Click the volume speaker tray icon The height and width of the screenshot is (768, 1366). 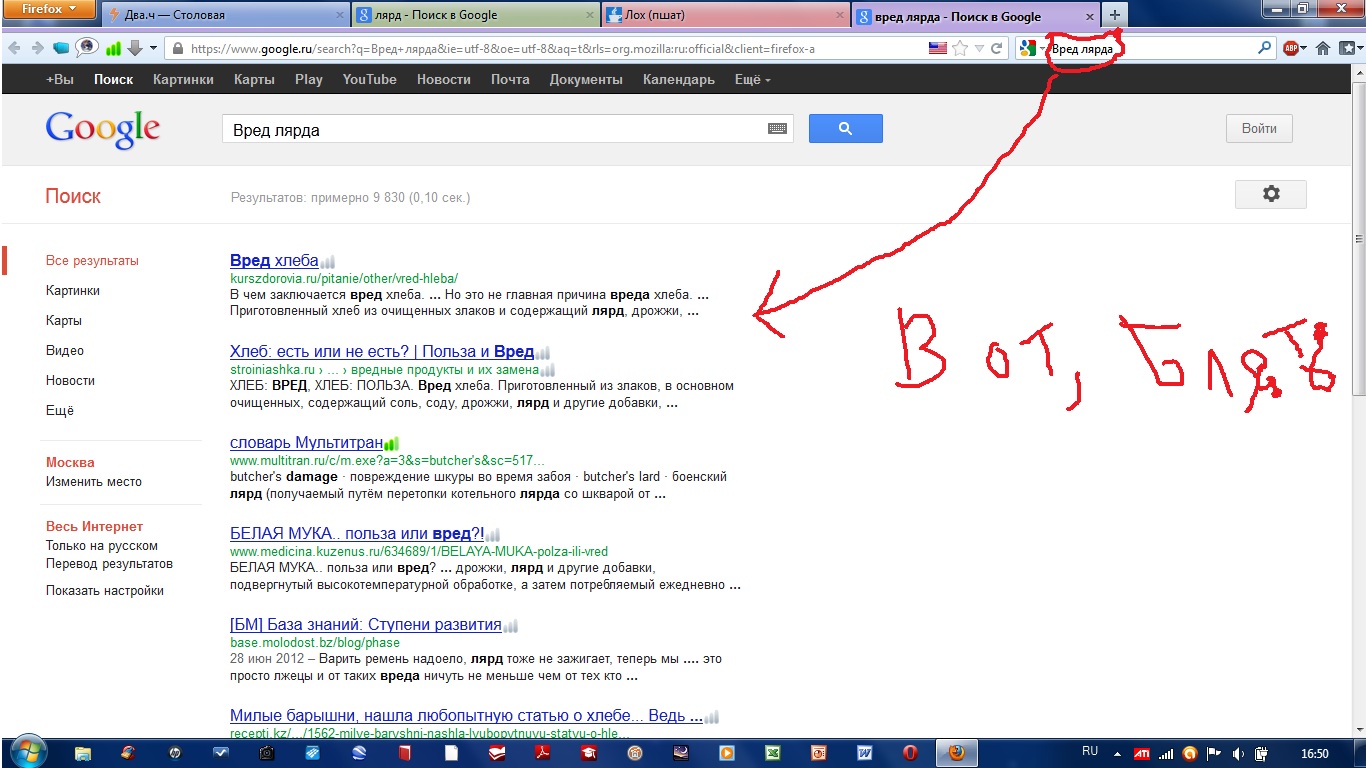[x=1239, y=753]
